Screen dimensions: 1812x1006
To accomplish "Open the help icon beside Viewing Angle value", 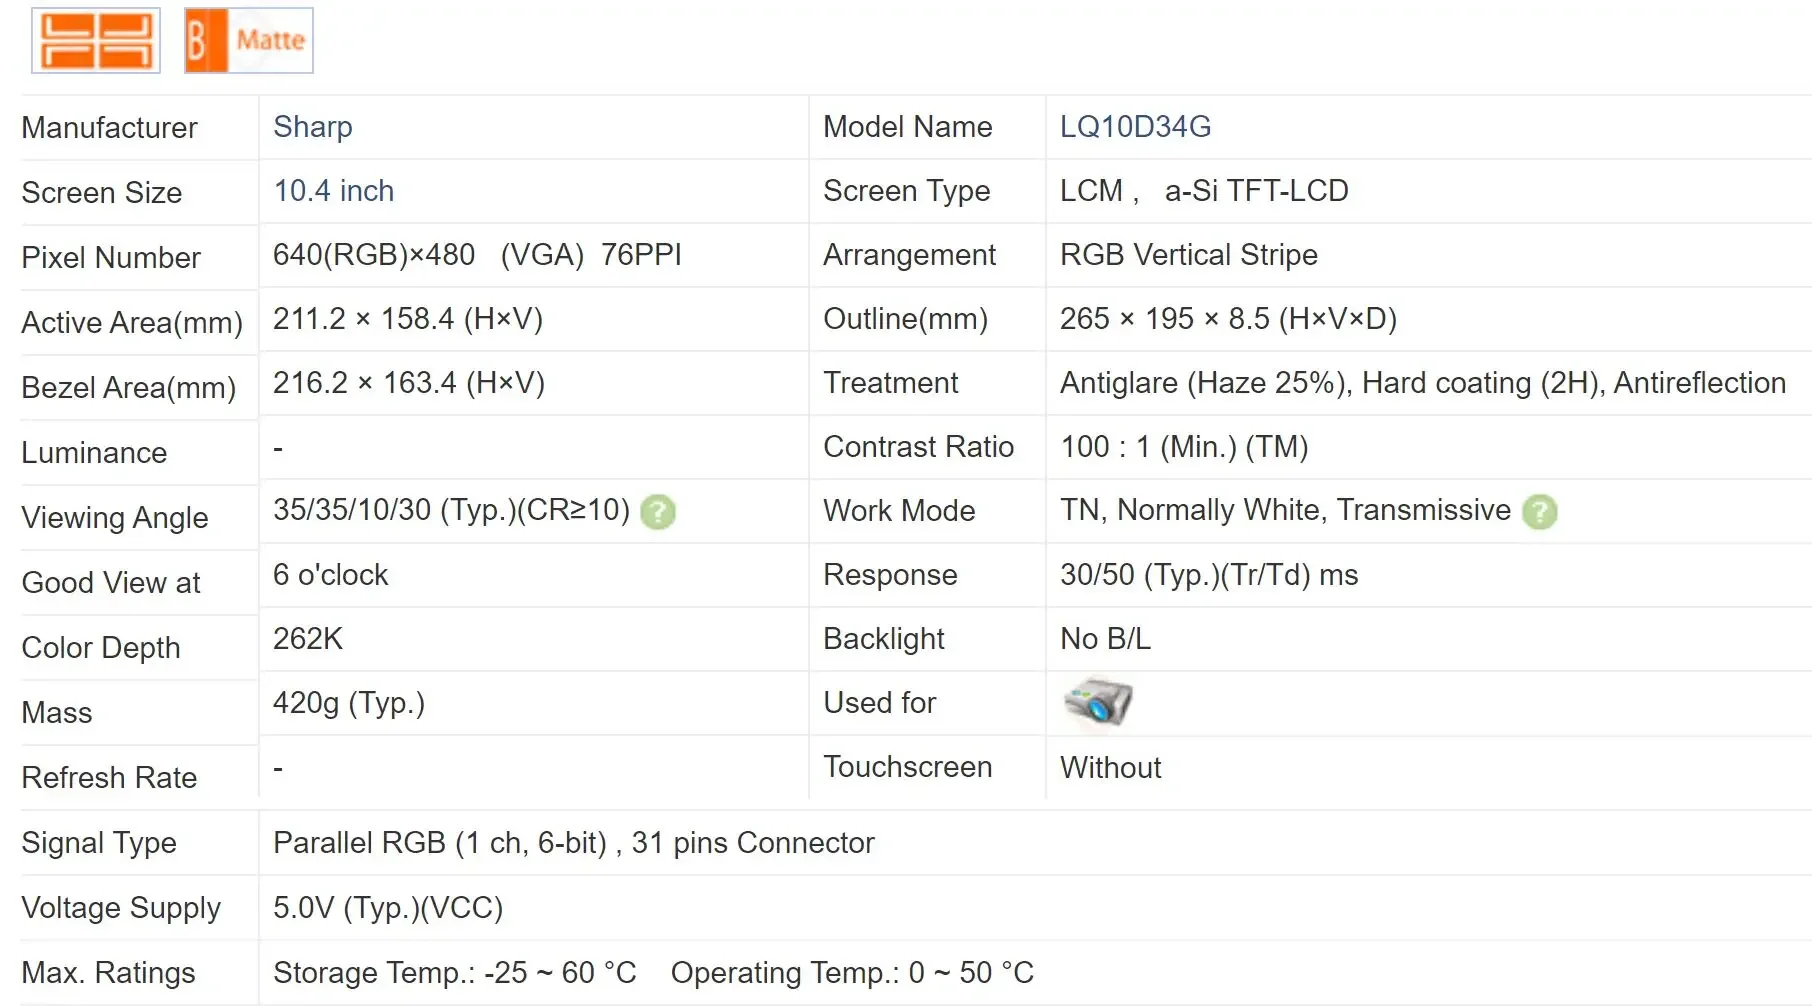I will tap(658, 512).
